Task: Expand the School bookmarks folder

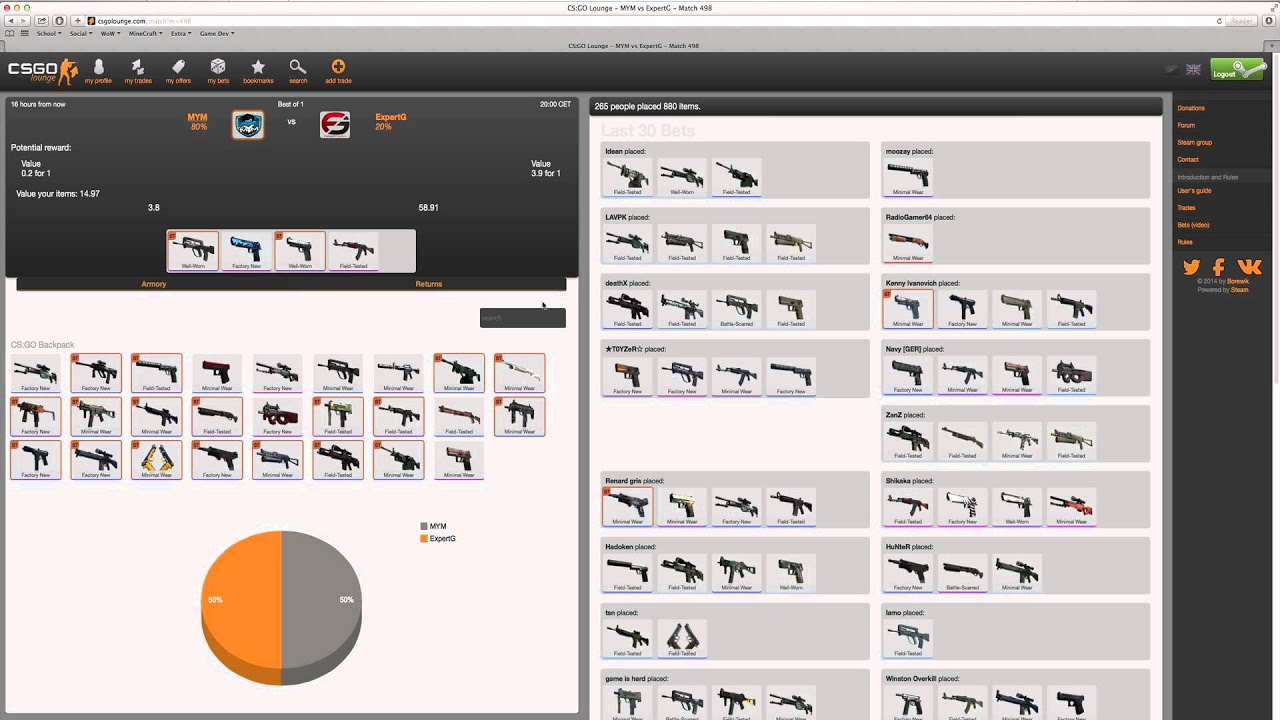Action: click(48, 33)
